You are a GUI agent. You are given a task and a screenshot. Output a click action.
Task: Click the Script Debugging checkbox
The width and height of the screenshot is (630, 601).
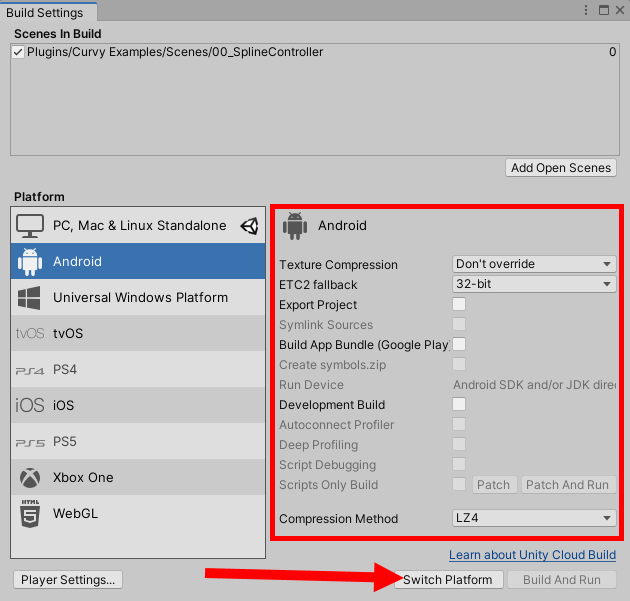pyautogui.click(x=459, y=464)
